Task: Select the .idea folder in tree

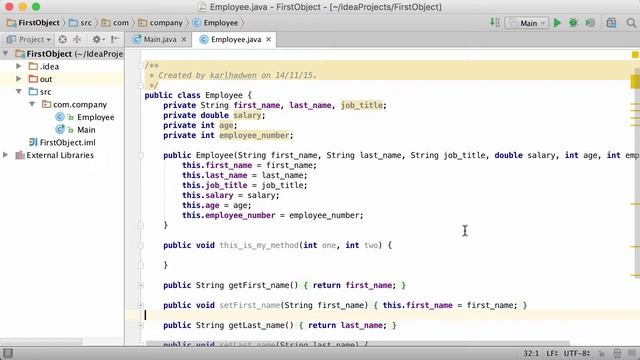Action: pyautogui.click(x=49, y=67)
